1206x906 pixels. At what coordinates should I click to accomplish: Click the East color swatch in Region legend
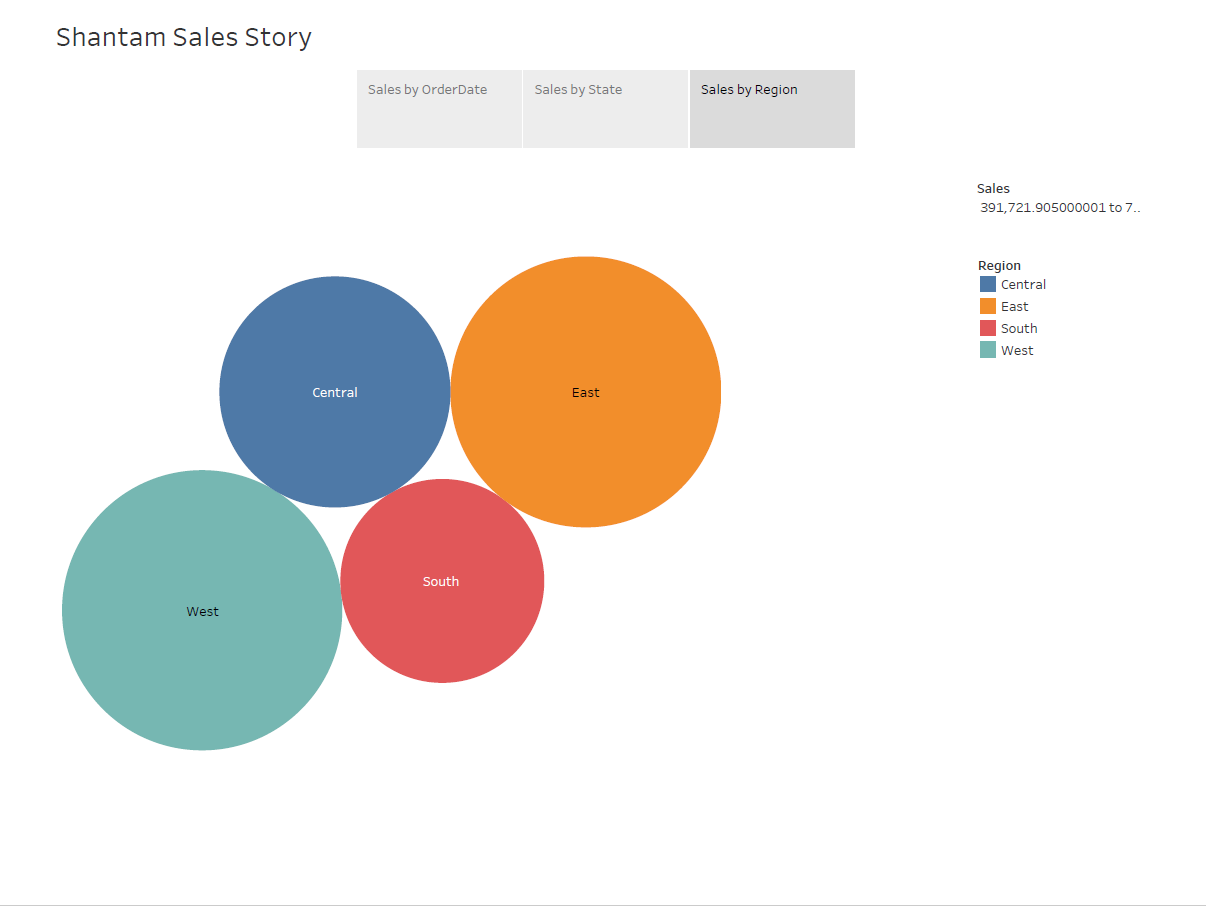(x=986, y=306)
